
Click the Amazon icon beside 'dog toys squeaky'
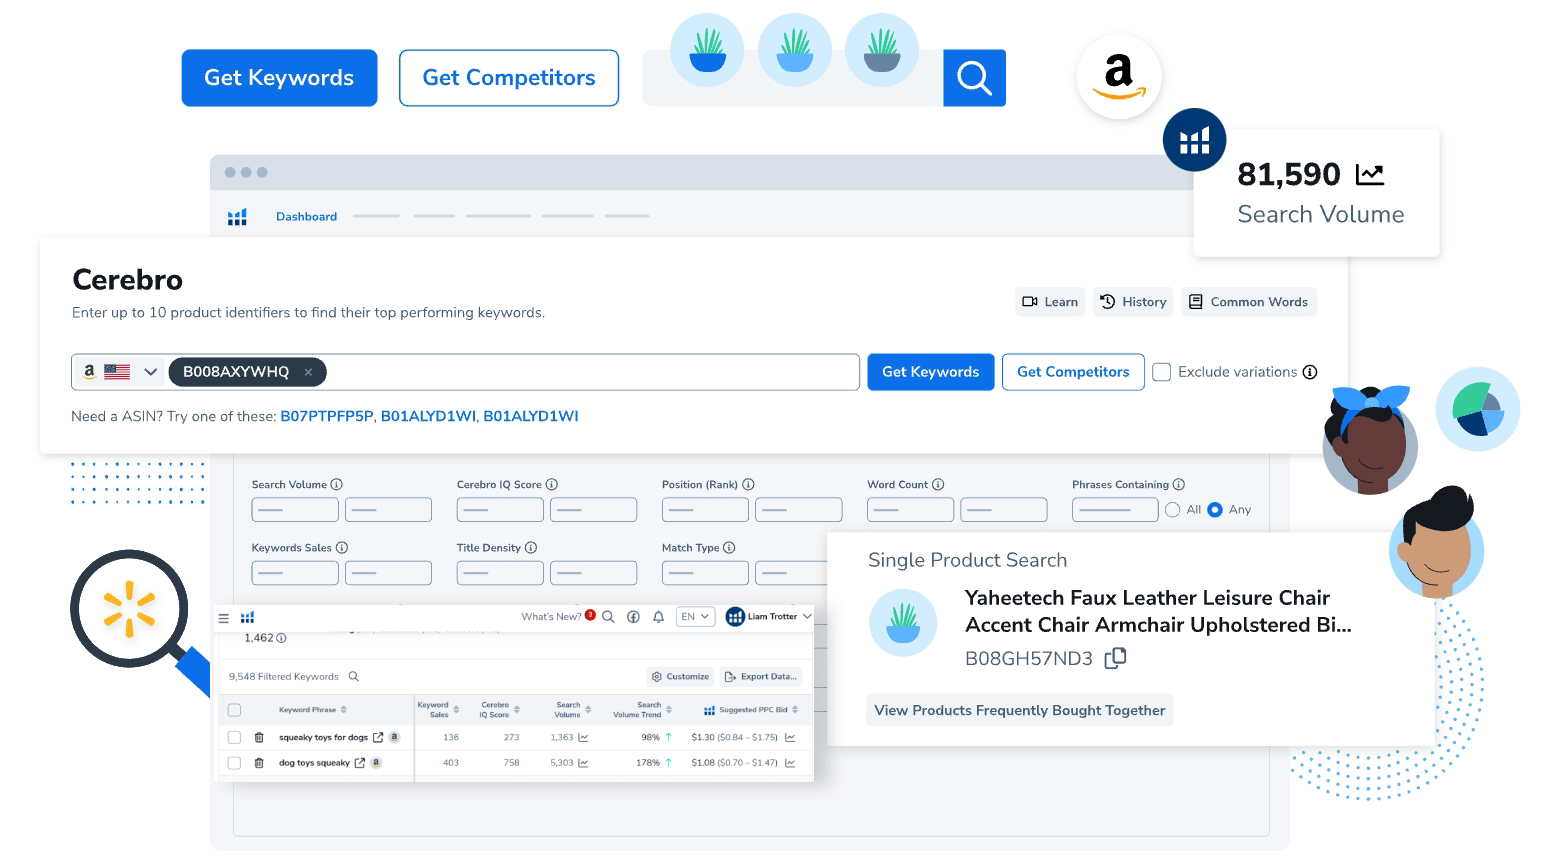[376, 763]
